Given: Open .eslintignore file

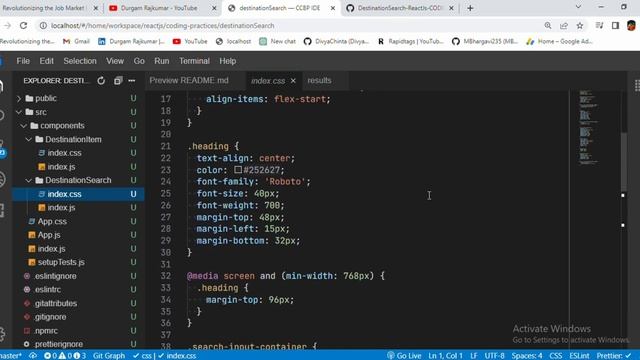Looking at the screenshot, I should pyautogui.click(x=55, y=276).
